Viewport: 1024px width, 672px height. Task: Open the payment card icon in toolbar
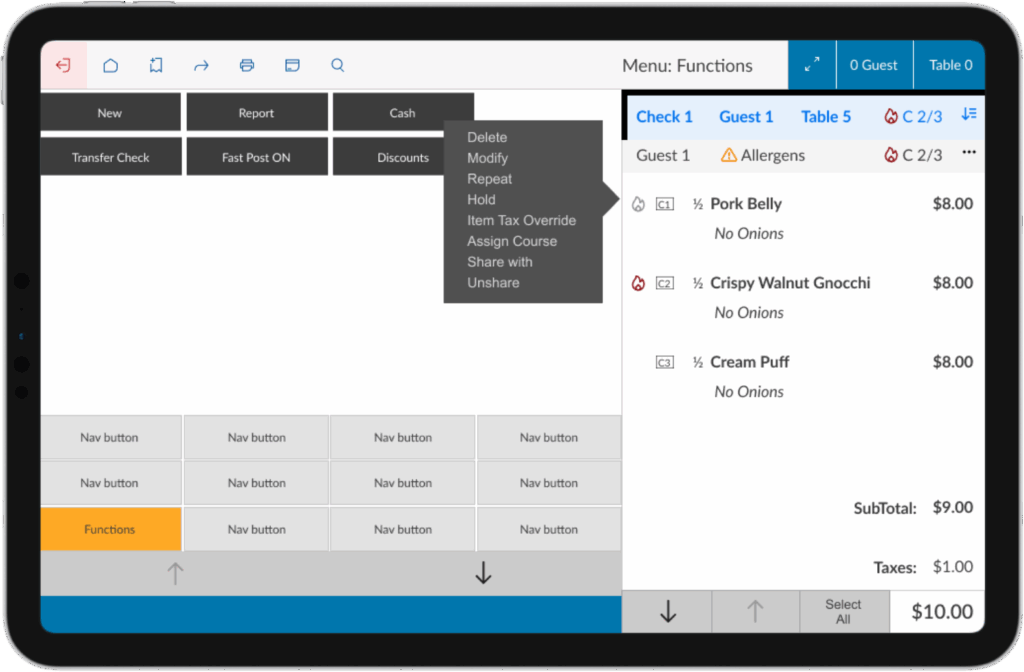[291, 64]
